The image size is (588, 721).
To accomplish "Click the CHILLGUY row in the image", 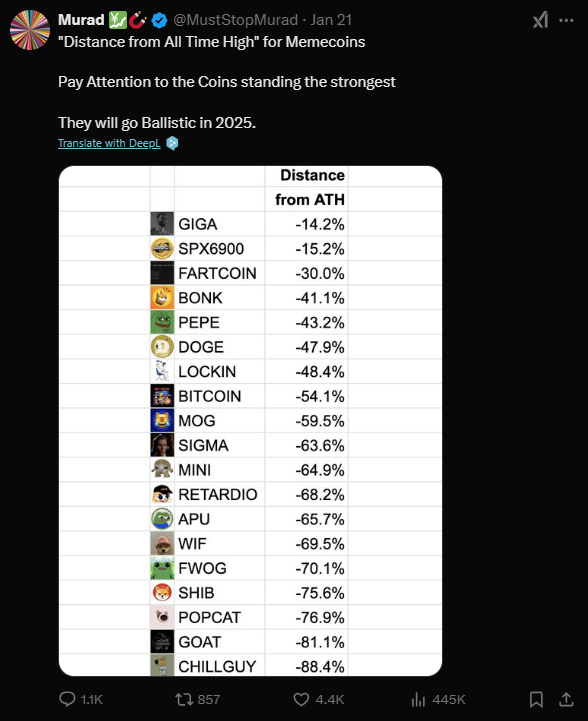I will (249, 666).
